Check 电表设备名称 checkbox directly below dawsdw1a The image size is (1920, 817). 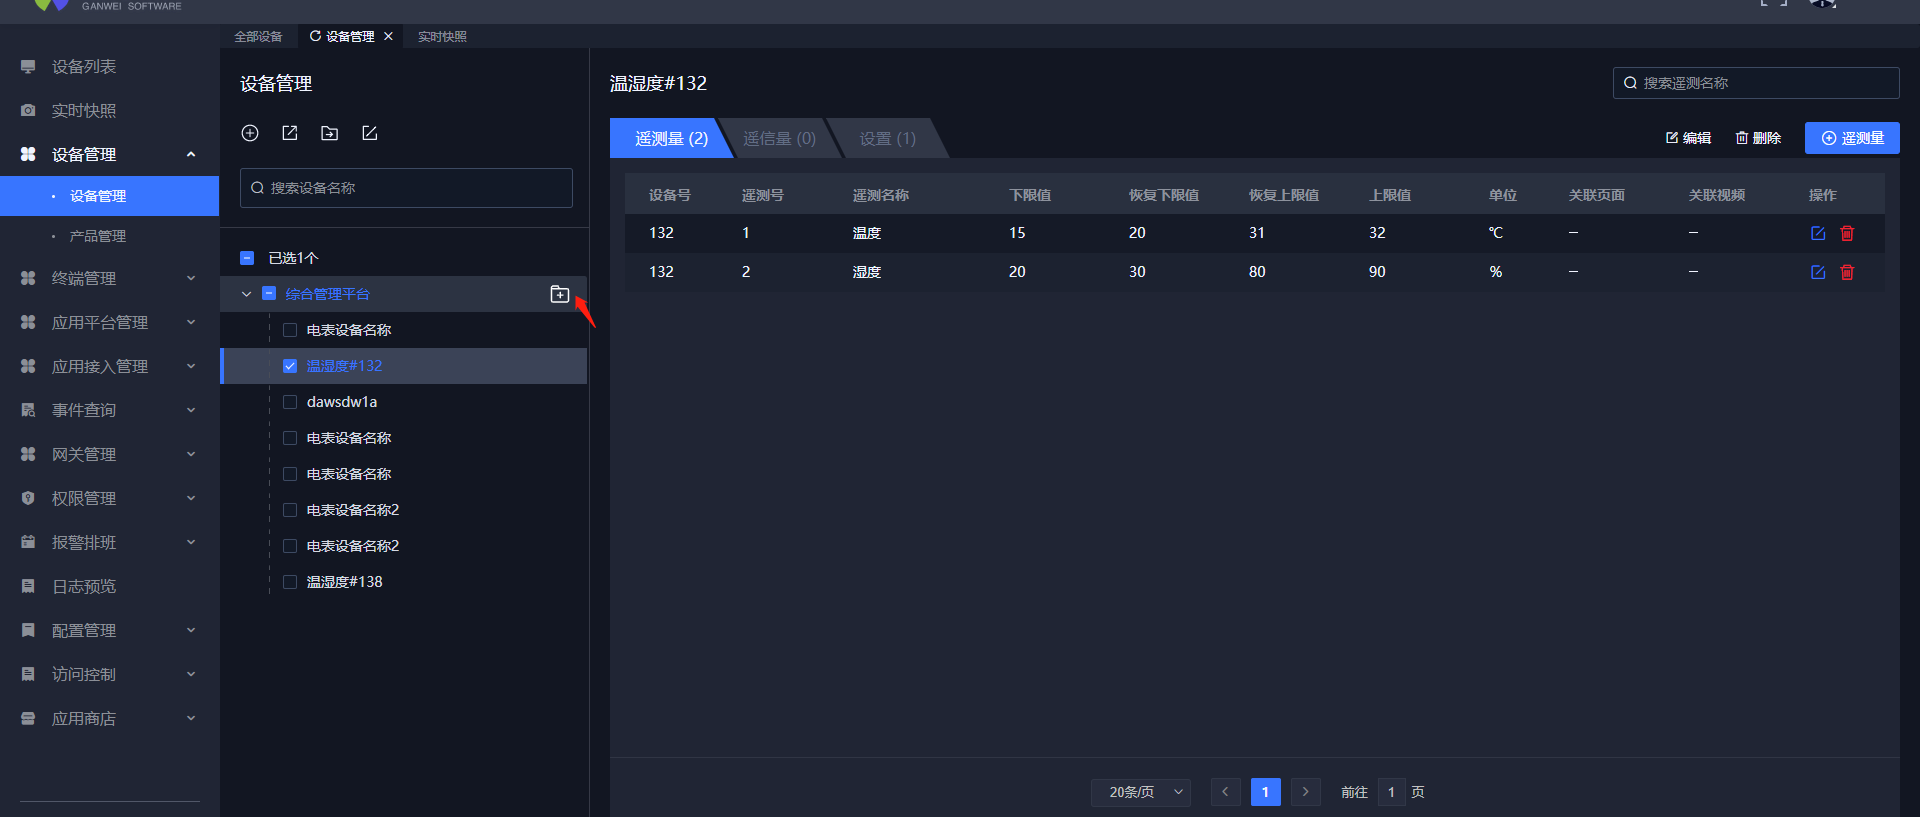(x=290, y=438)
